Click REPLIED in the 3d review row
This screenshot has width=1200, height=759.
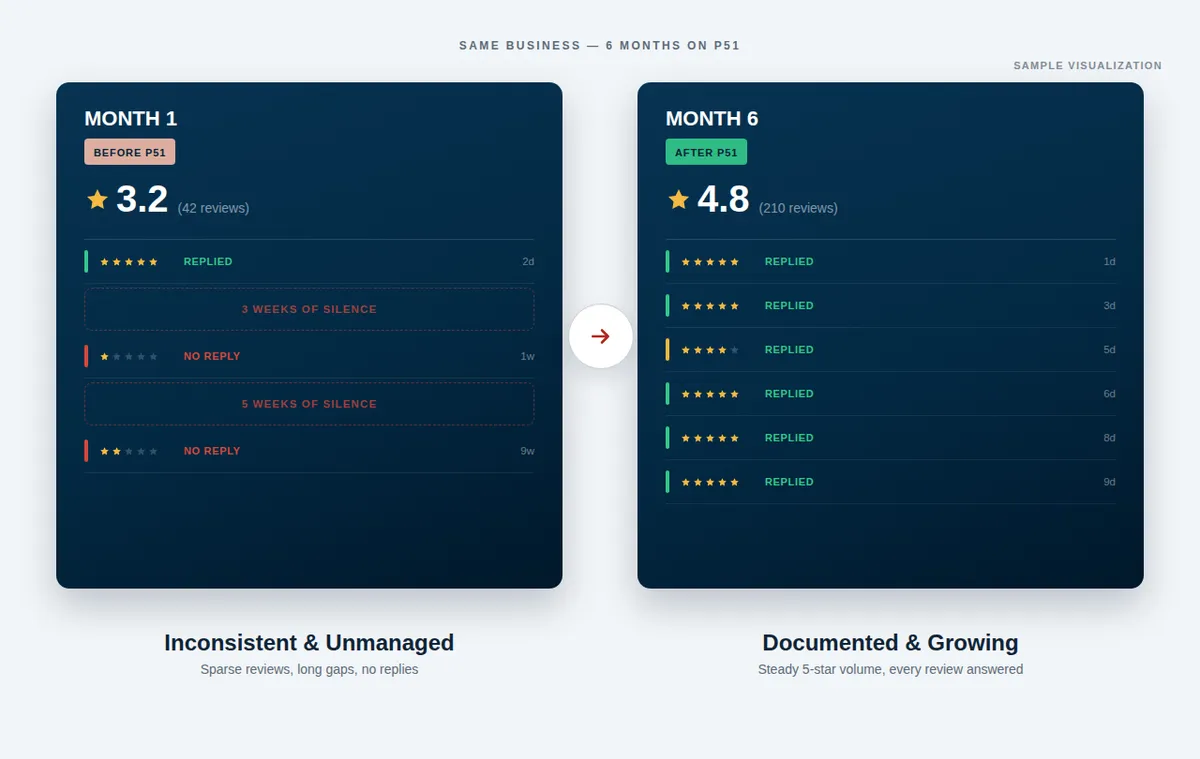point(789,306)
